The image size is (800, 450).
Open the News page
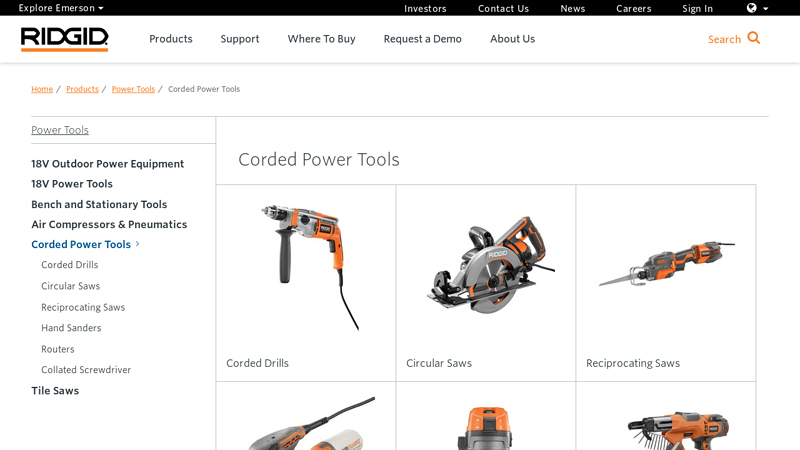point(572,9)
